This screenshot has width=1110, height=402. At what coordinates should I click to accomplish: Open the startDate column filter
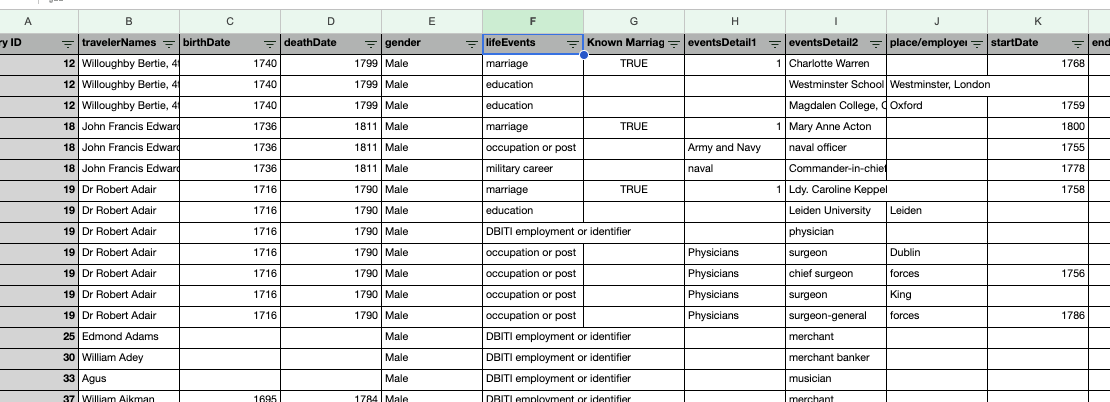(1077, 44)
